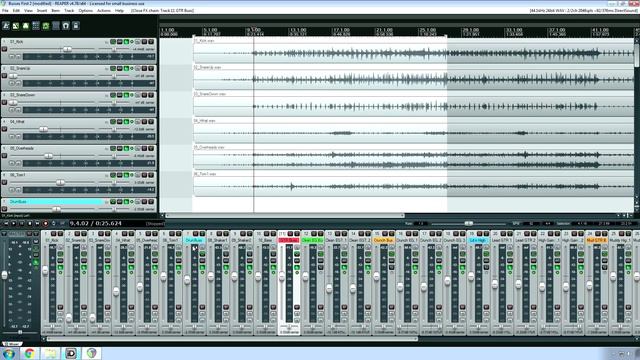Arm record on 01_Kick mixer strip
Viewport: 640px width, 360px height.
point(60,307)
